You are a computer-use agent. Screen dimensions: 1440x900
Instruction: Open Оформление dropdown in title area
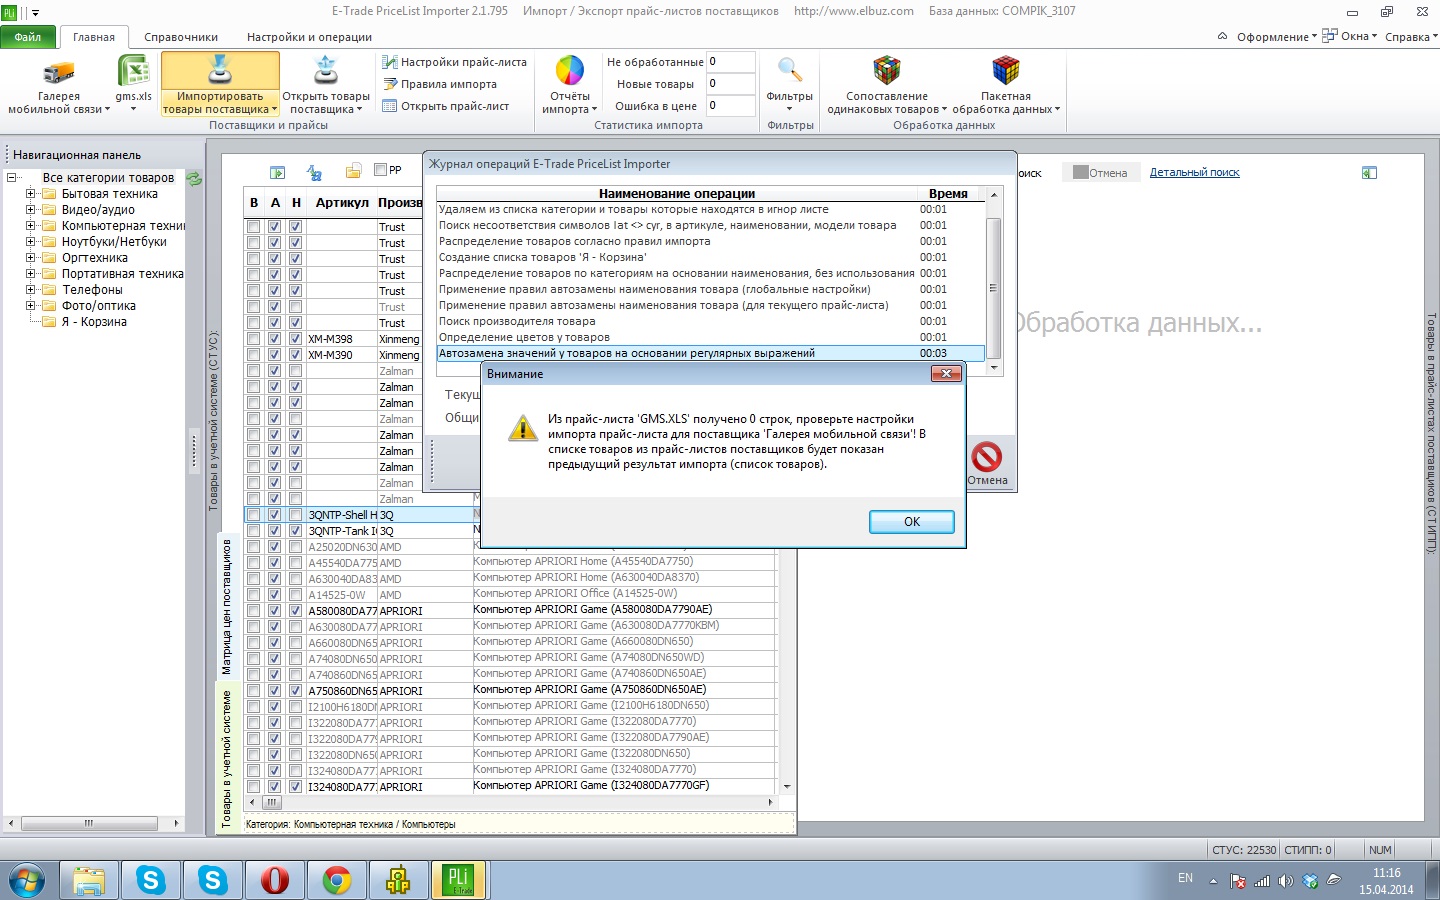[1276, 37]
